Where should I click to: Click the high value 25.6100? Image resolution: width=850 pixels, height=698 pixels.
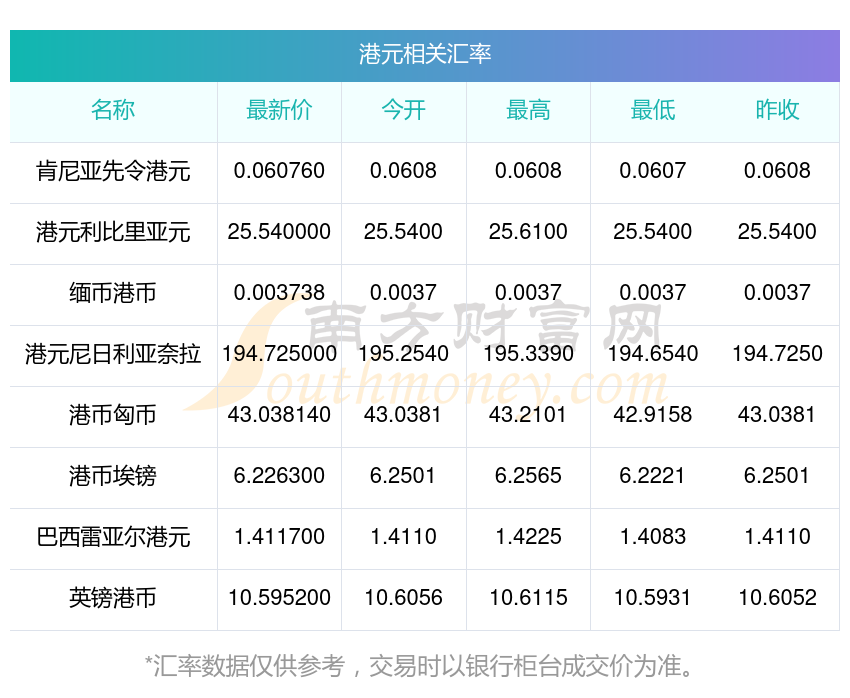[x=528, y=231]
